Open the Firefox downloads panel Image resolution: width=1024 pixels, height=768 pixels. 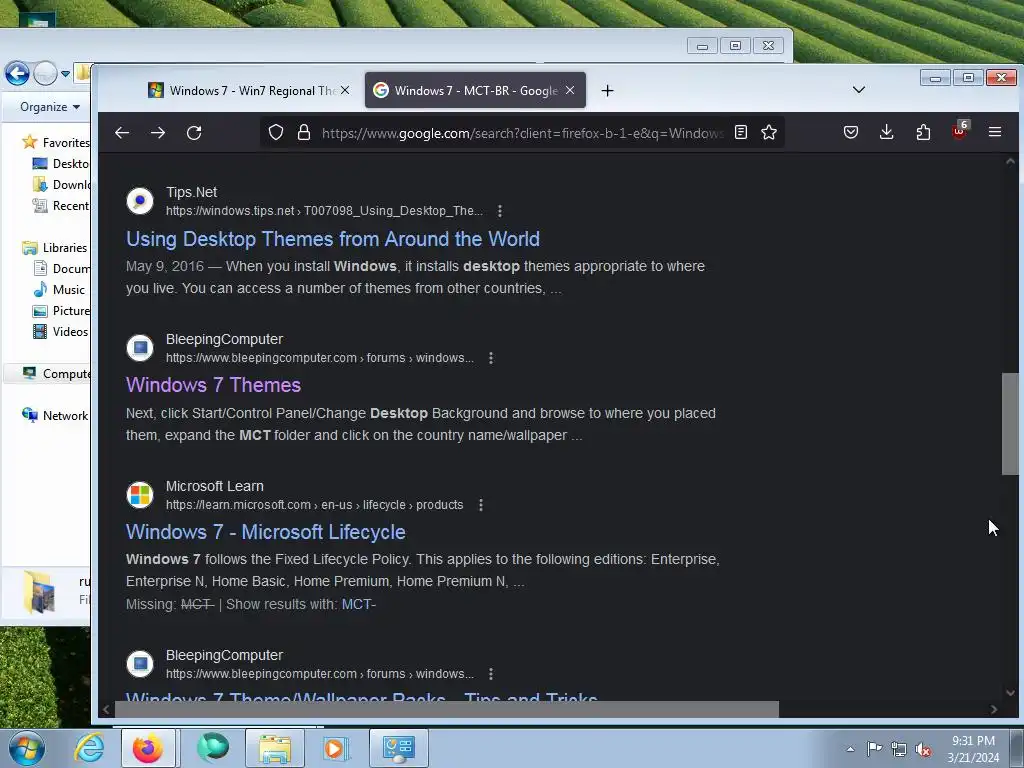pyautogui.click(x=886, y=133)
